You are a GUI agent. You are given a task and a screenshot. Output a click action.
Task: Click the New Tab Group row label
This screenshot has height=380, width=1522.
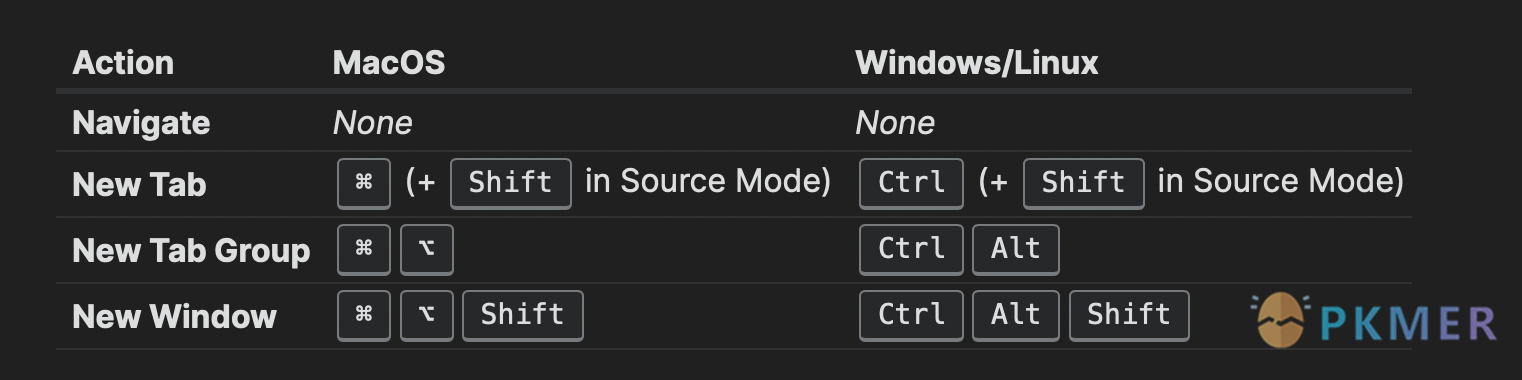click(191, 250)
